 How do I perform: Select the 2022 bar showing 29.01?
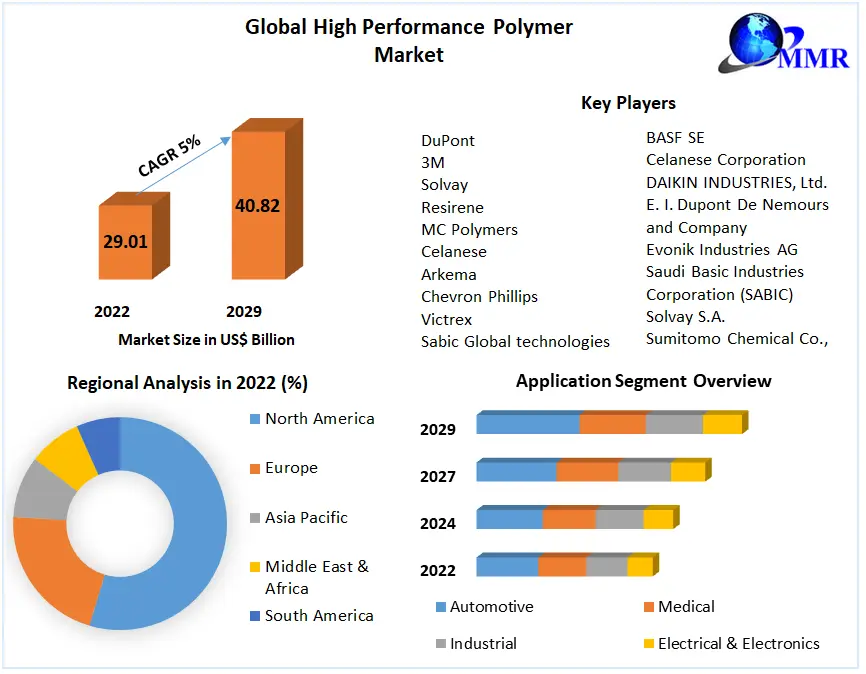(124, 242)
